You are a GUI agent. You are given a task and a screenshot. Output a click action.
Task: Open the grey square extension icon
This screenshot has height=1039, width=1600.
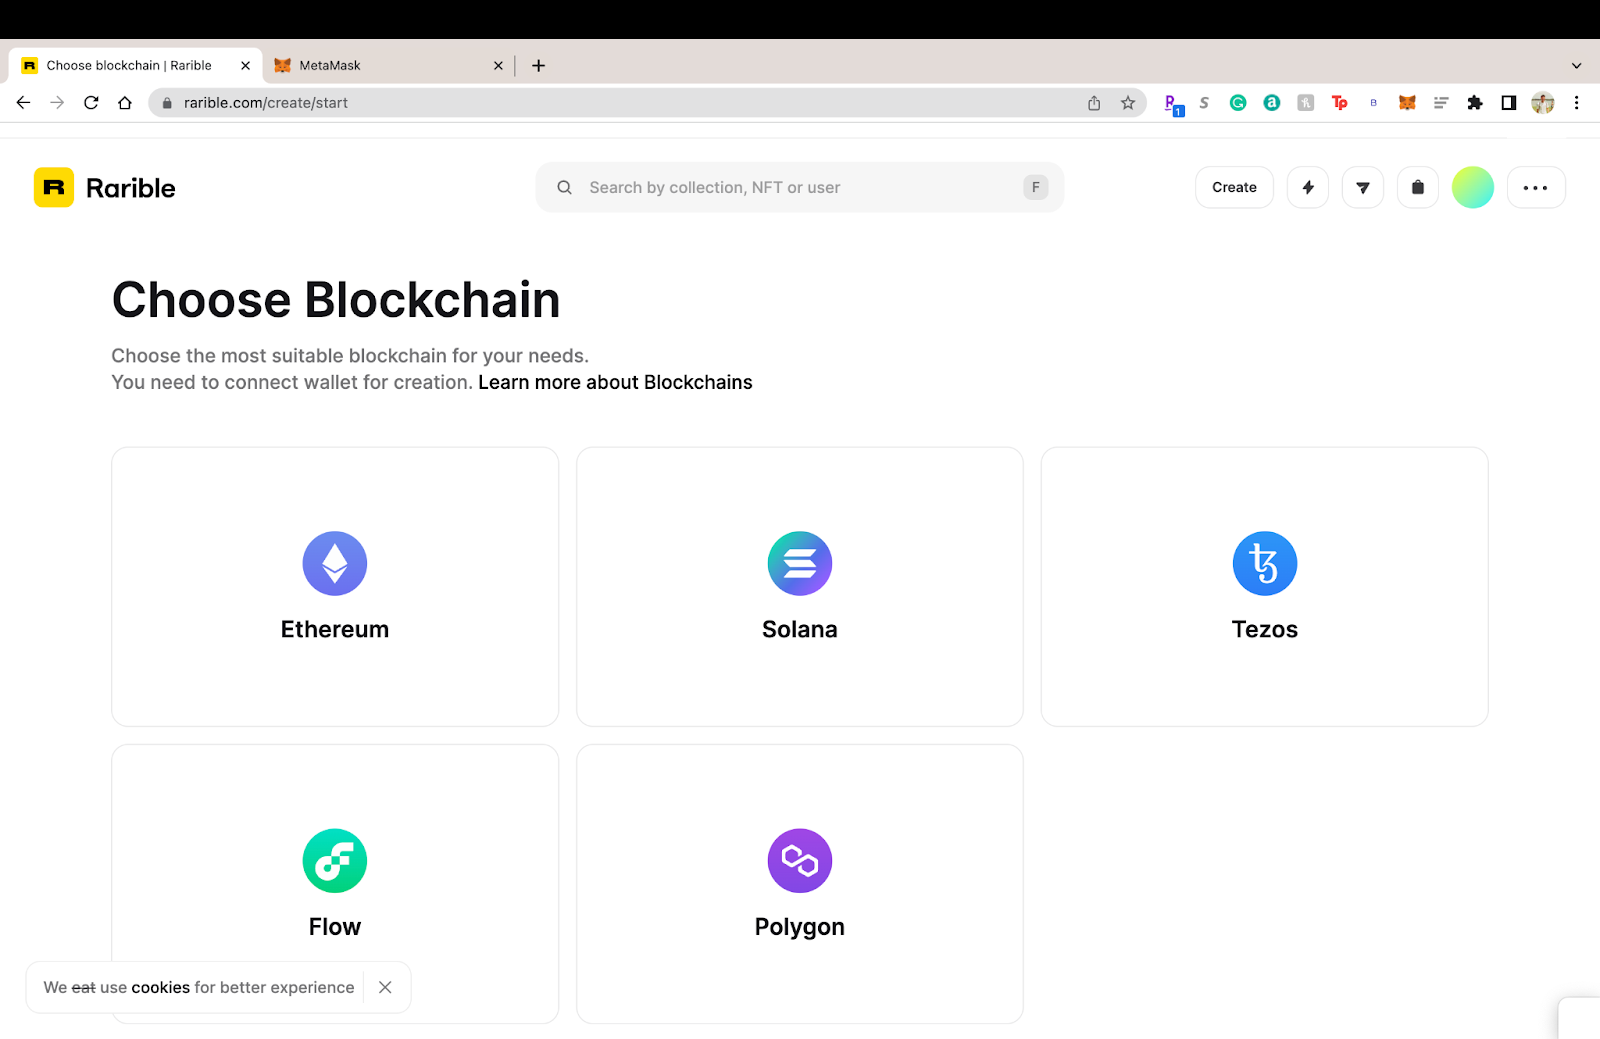point(1306,103)
